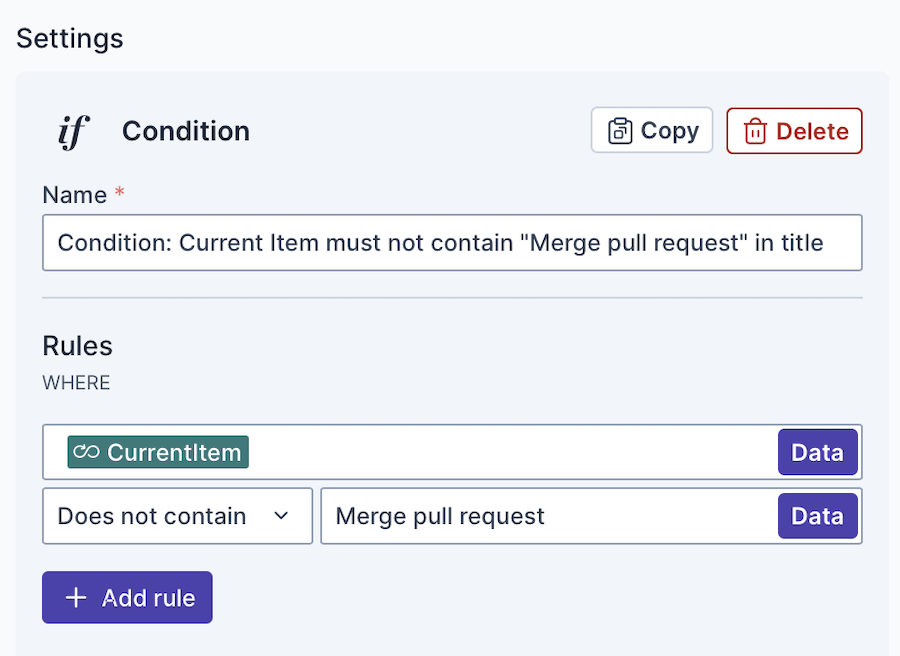
Task: Click the 'Condition' heading text
Action: (x=186, y=131)
